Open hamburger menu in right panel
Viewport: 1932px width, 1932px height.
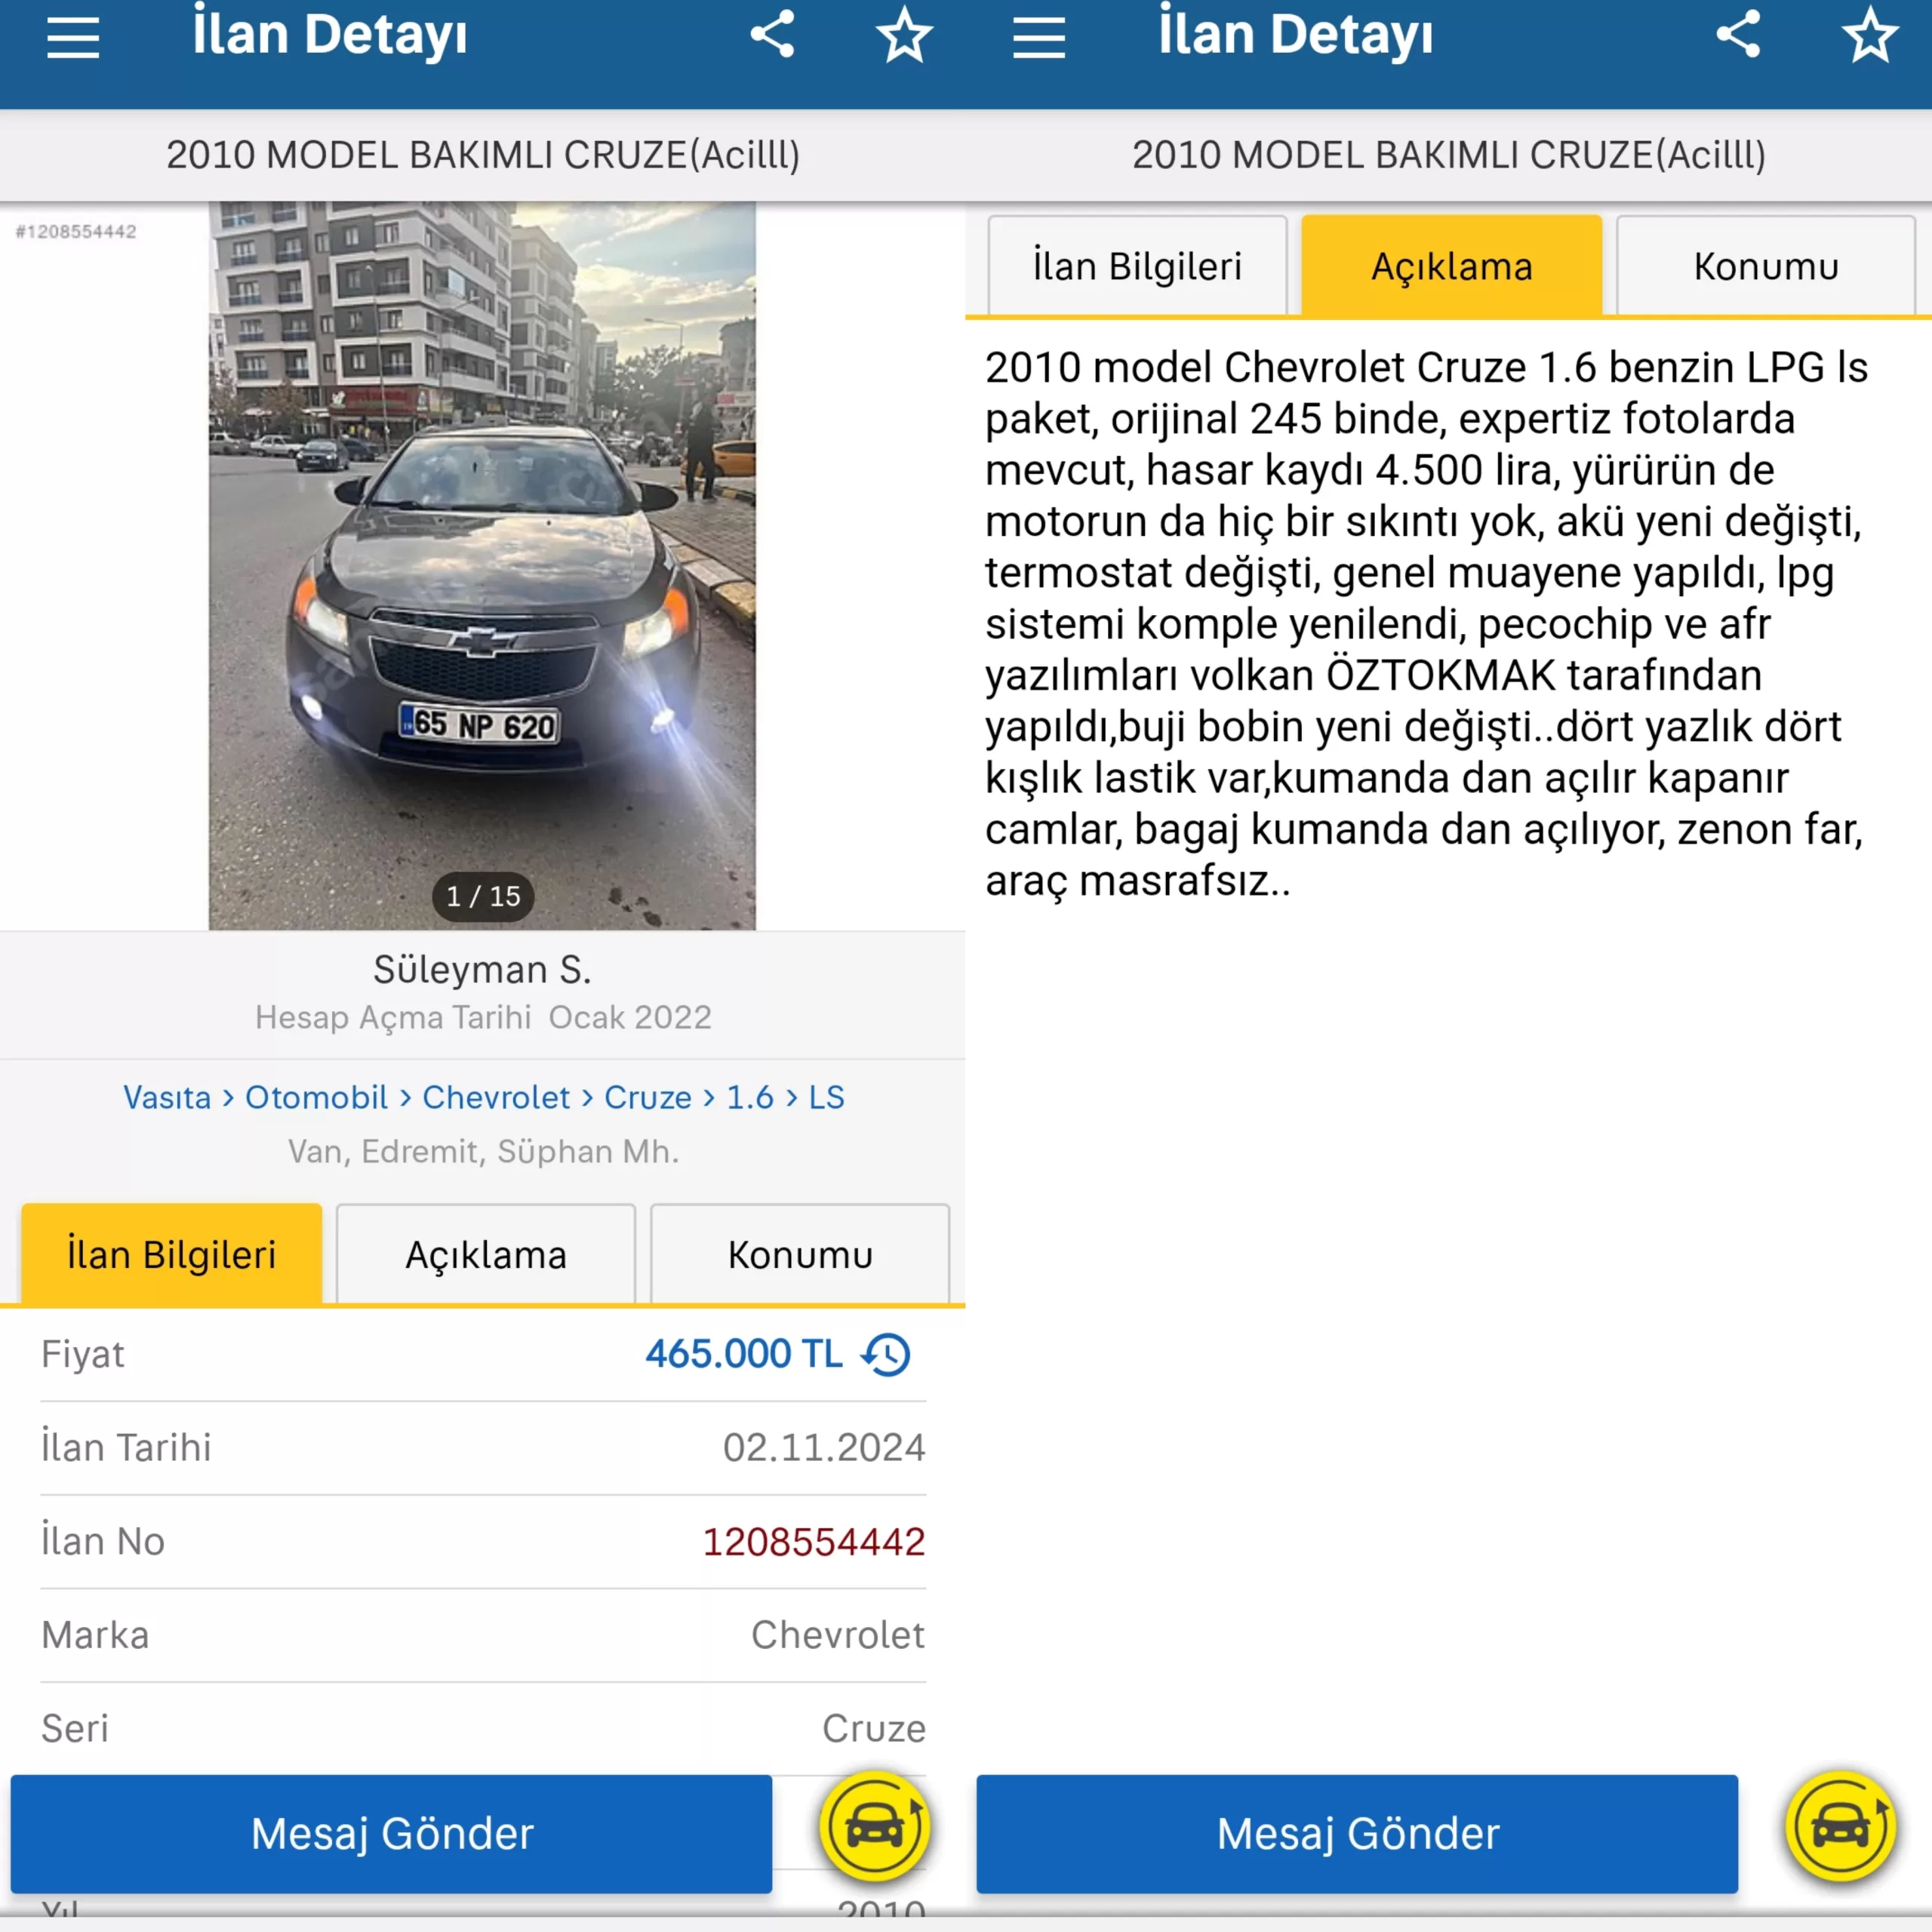click(x=1039, y=38)
